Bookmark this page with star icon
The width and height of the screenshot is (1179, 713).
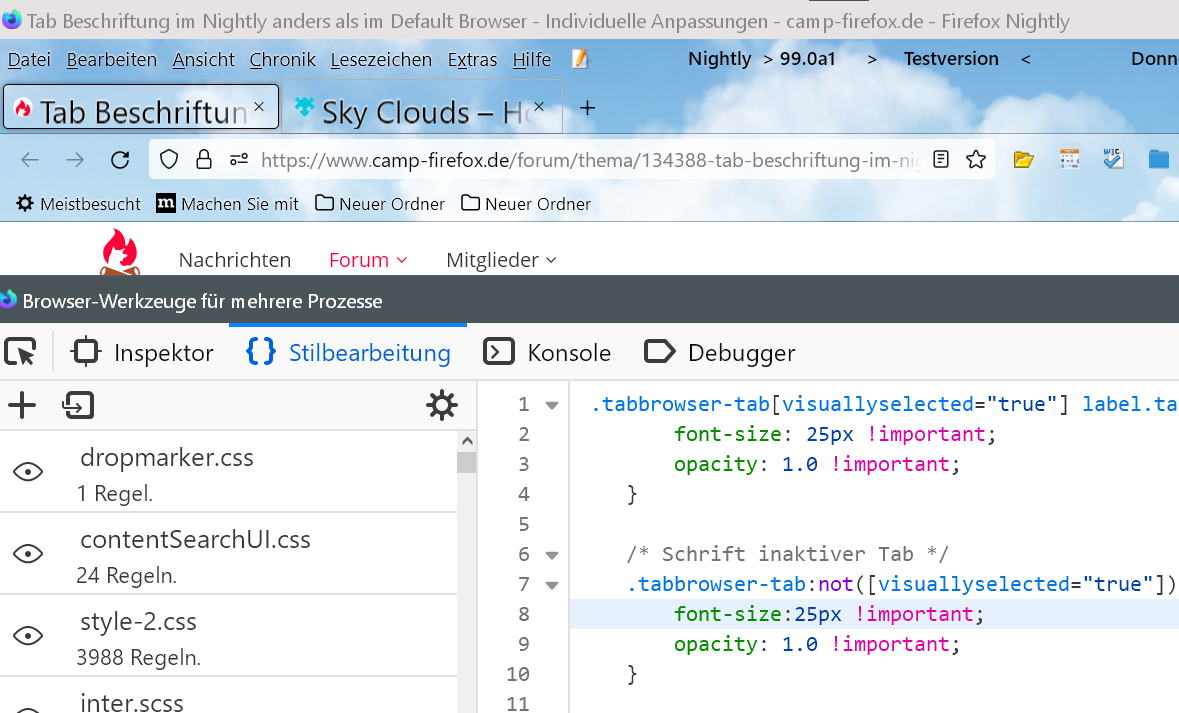pyautogui.click(x=976, y=160)
